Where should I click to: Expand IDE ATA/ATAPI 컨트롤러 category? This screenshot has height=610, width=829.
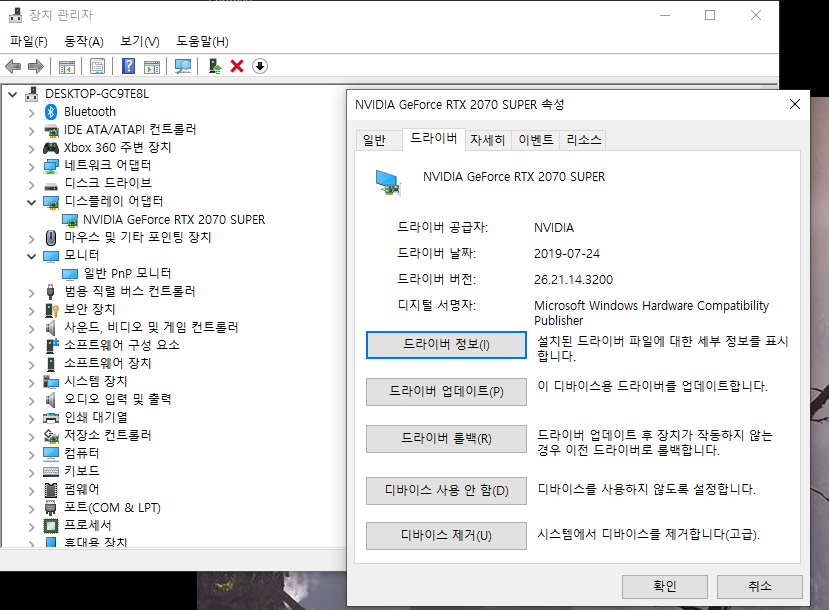[31, 131]
